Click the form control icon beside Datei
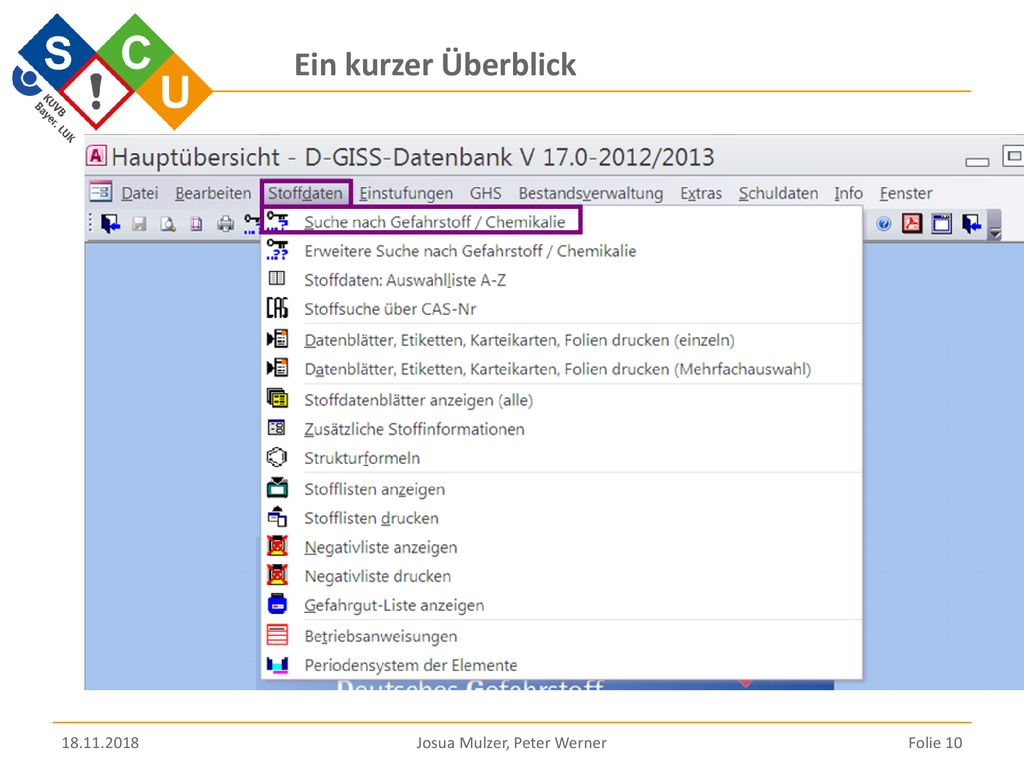This screenshot has height=768, width=1024. click(101, 192)
